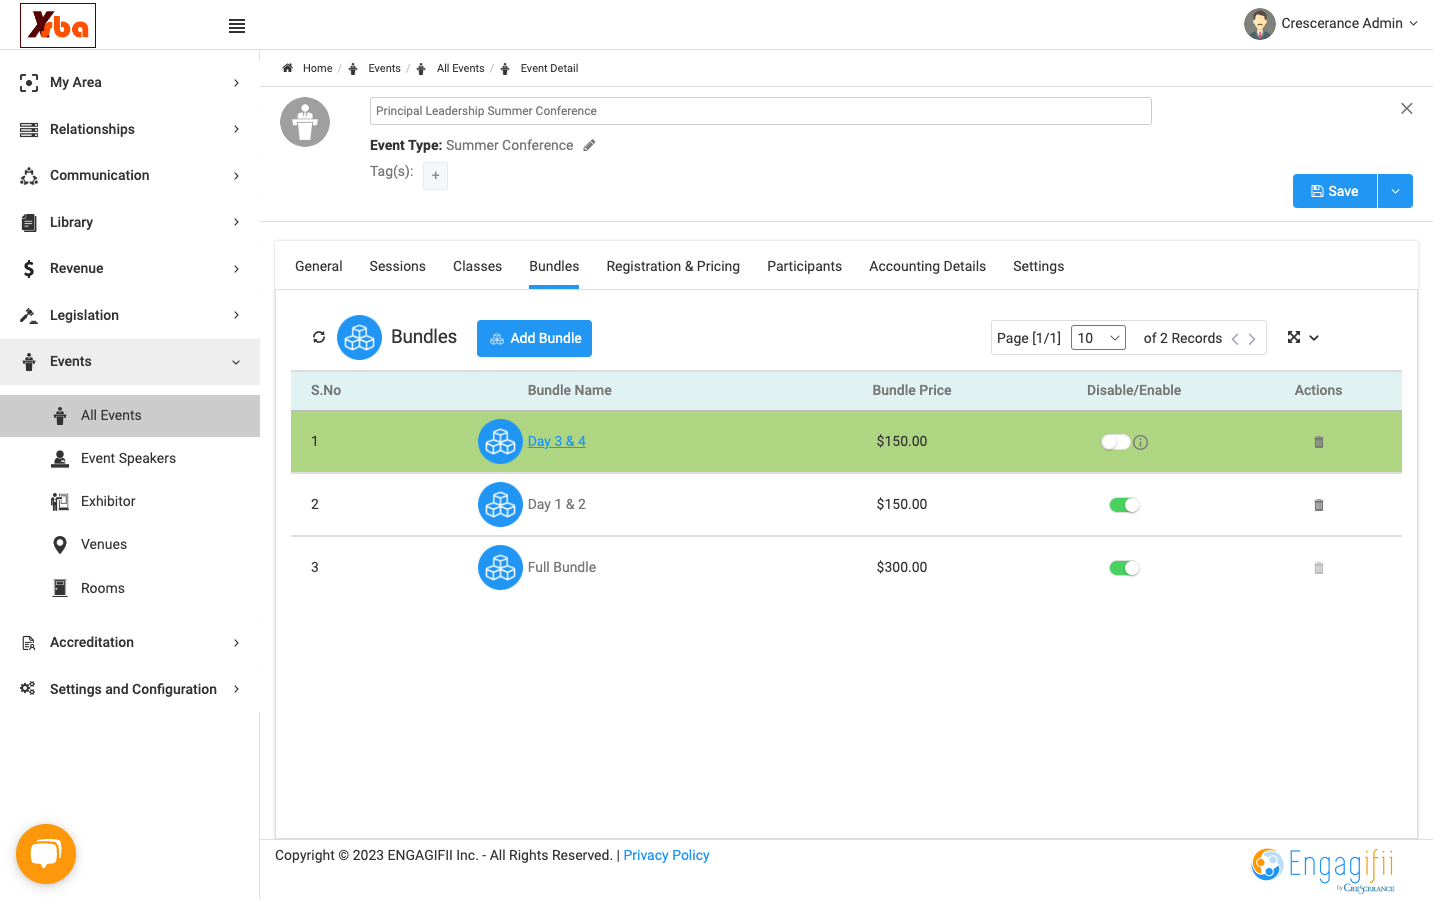Click the info icon beside Day 3 & 4 toggle
This screenshot has height=900, width=1433.
click(x=1141, y=442)
